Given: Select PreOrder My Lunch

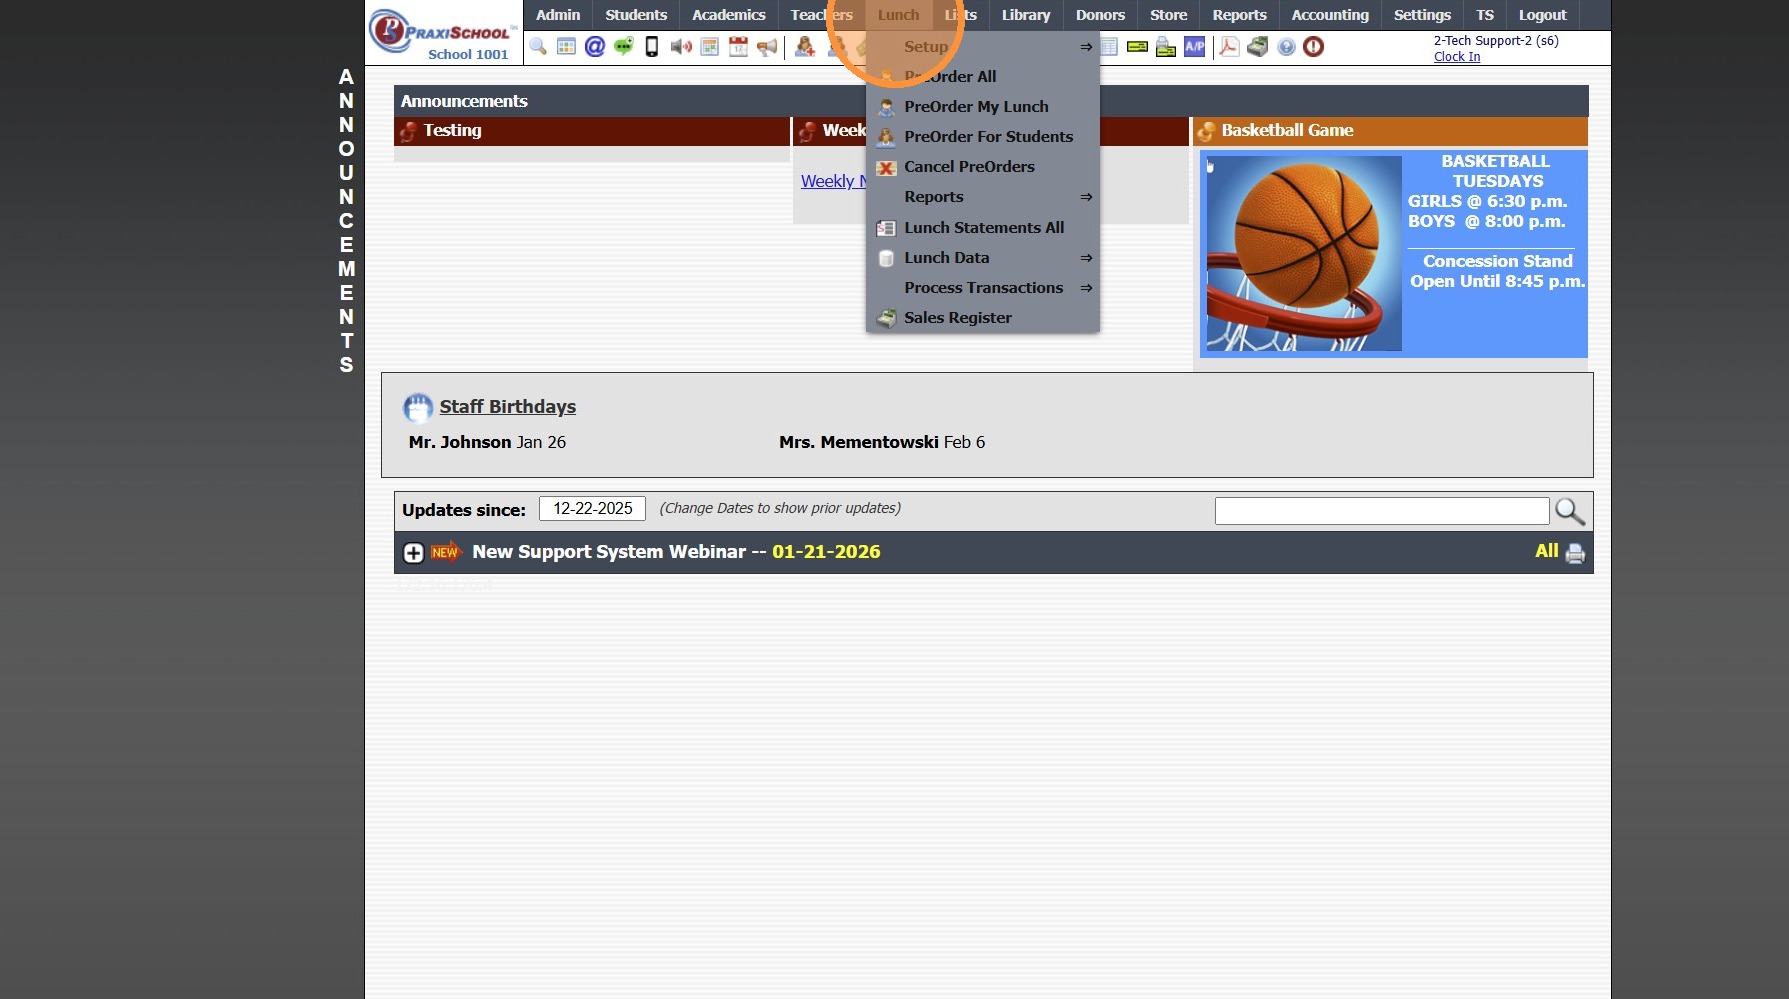Looking at the screenshot, I should [983, 106].
